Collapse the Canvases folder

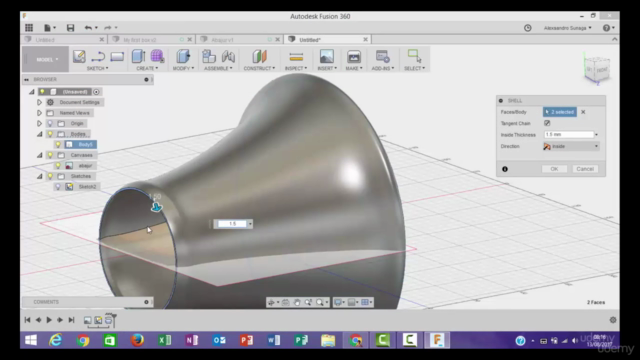pos(40,155)
